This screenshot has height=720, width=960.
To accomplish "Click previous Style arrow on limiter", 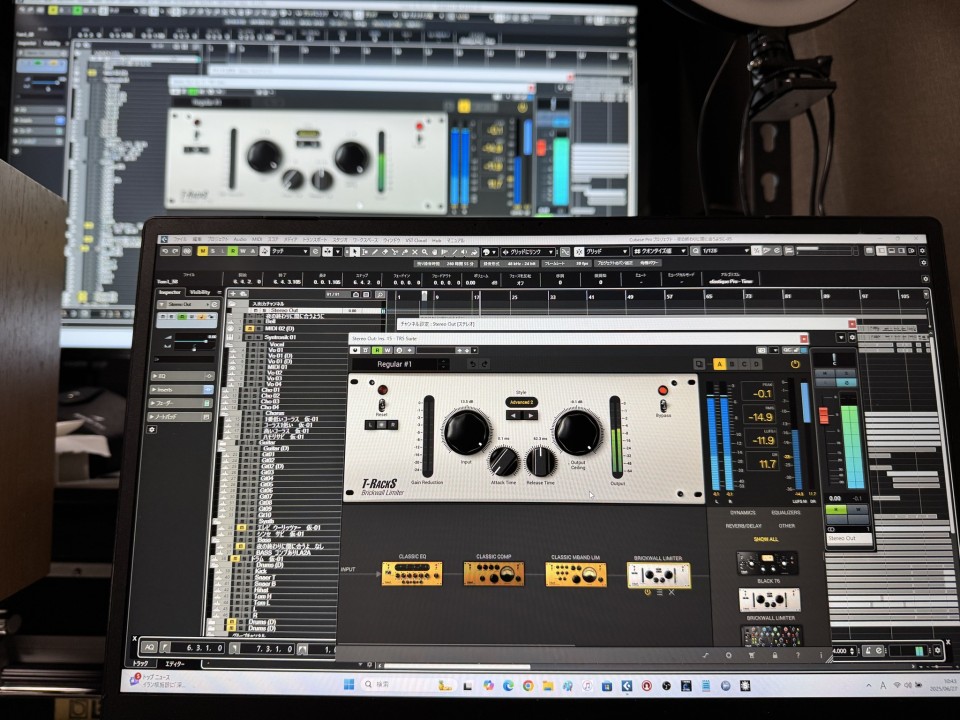I will click(514, 415).
